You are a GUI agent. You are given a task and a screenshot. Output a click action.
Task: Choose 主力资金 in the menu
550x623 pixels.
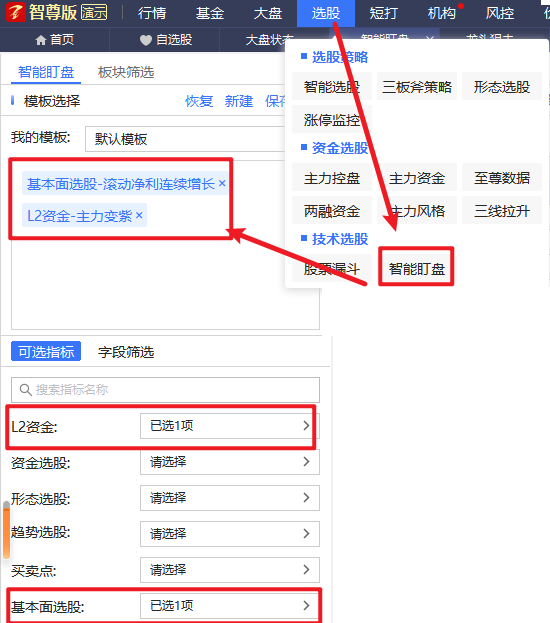[x=417, y=178]
